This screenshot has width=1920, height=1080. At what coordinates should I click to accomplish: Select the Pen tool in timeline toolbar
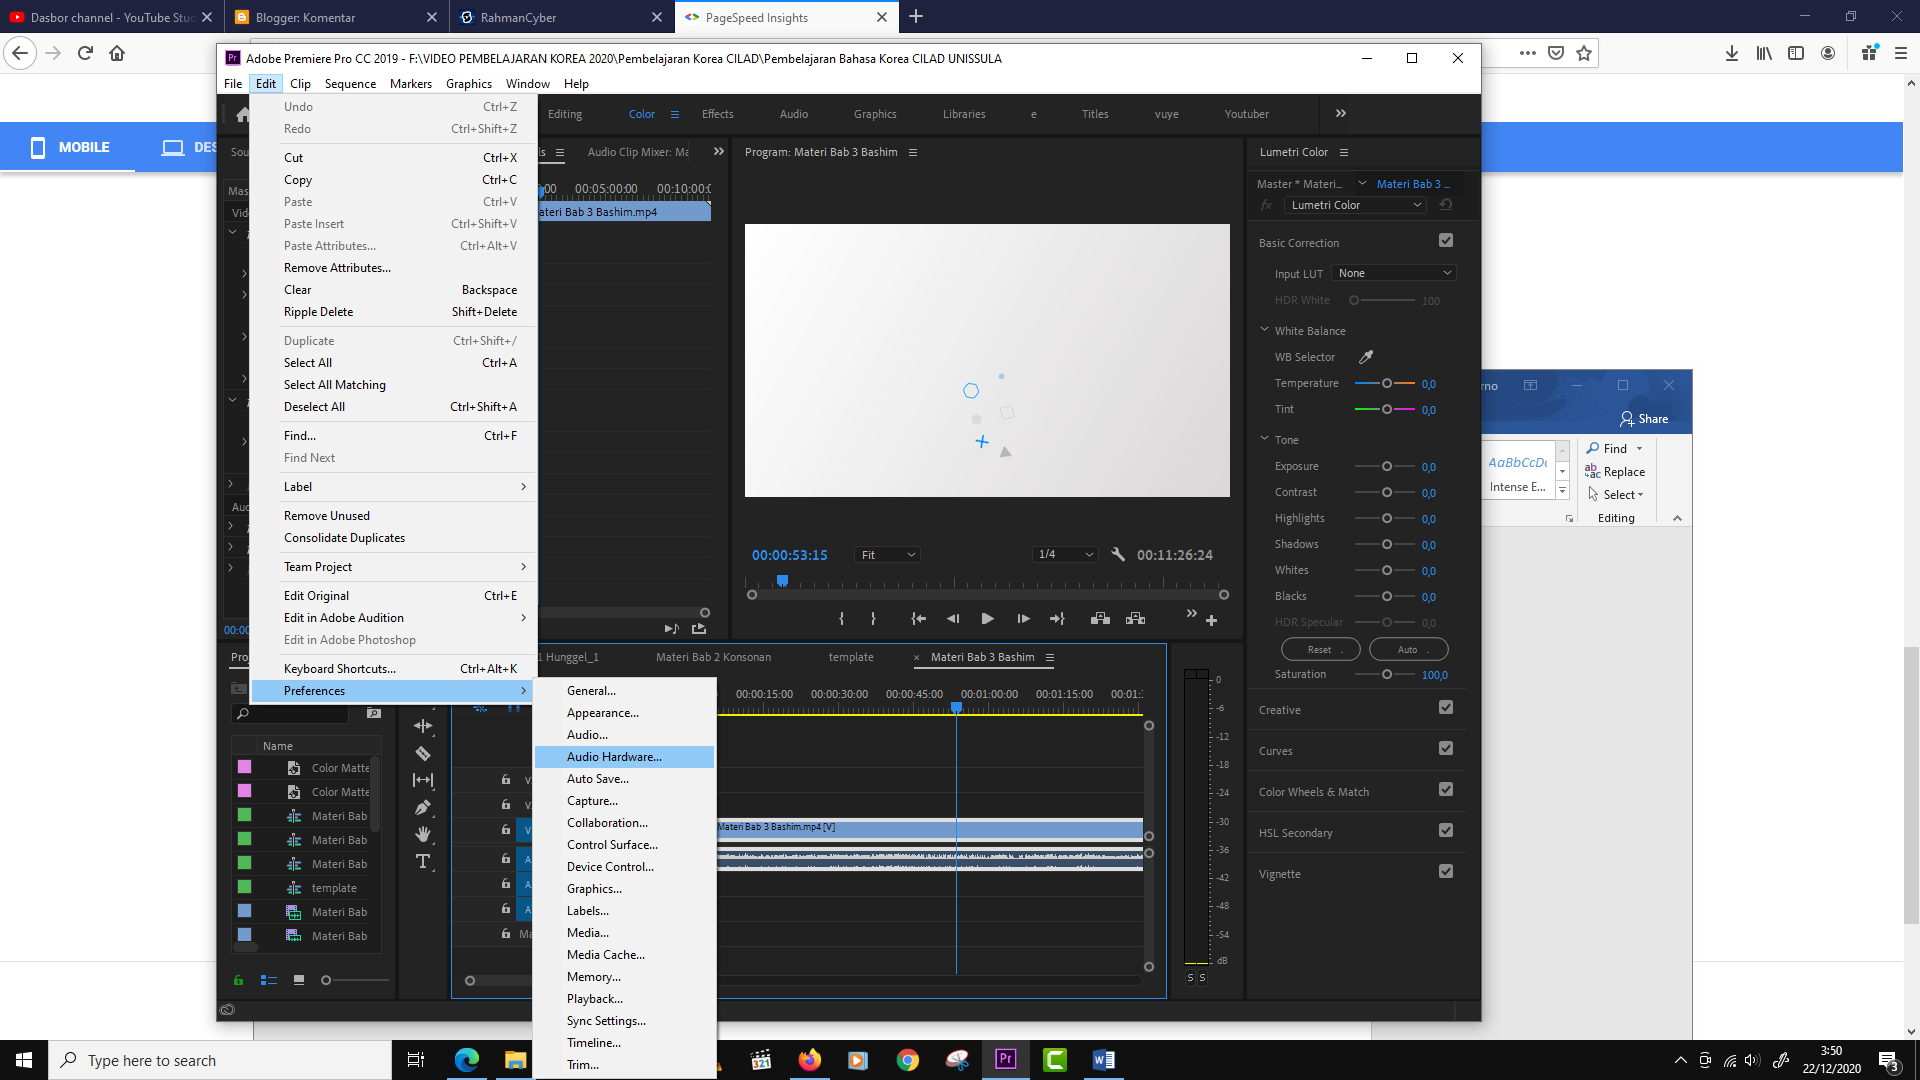[x=423, y=808]
